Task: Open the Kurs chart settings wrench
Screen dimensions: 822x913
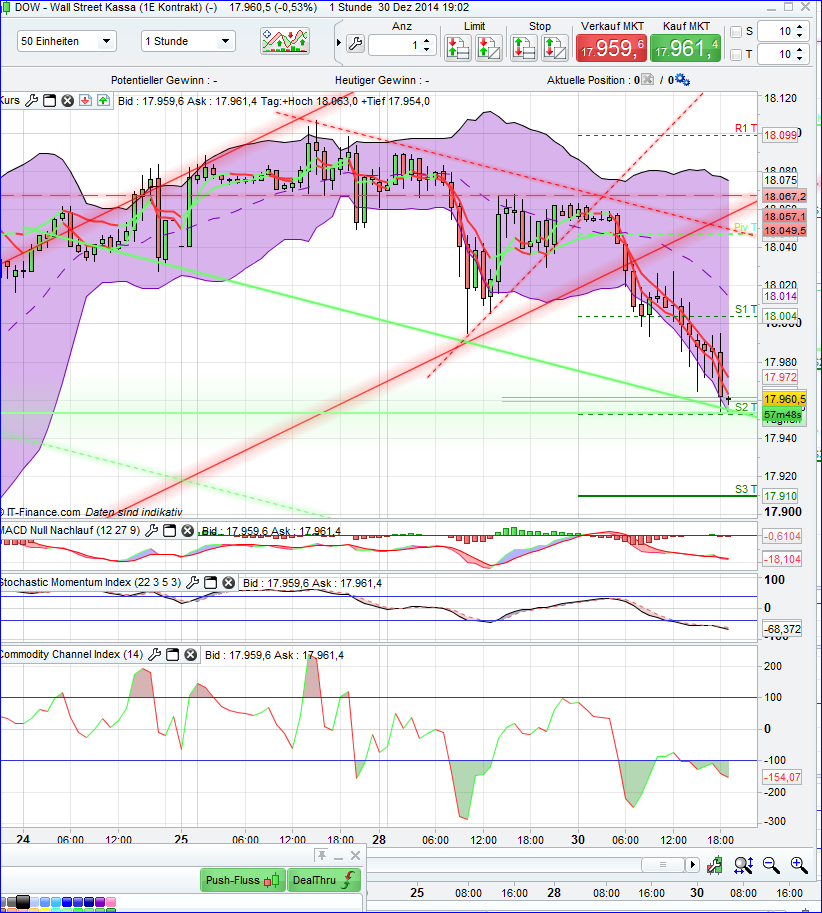Action: point(31,100)
